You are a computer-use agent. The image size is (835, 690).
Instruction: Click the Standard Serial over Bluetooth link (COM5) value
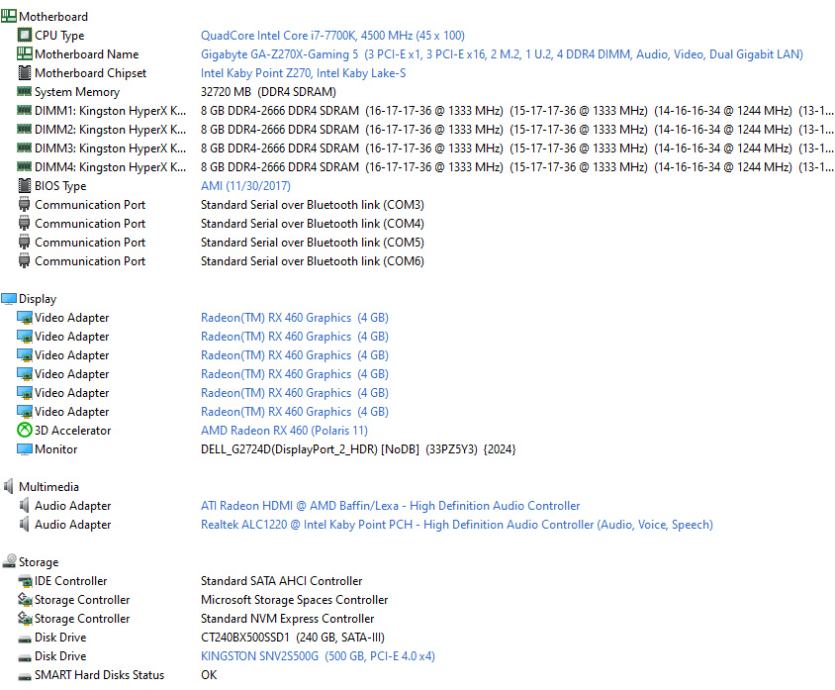pos(312,242)
